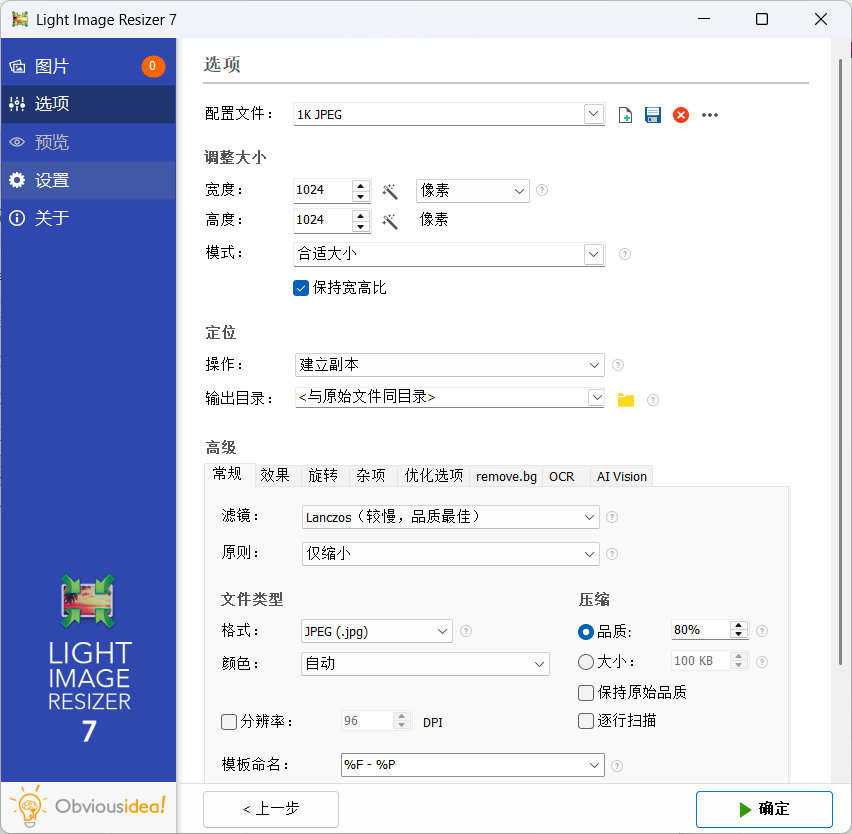Switch to the 旋转 tab
This screenshot has width=852, height=834.
tap(323, 476)
